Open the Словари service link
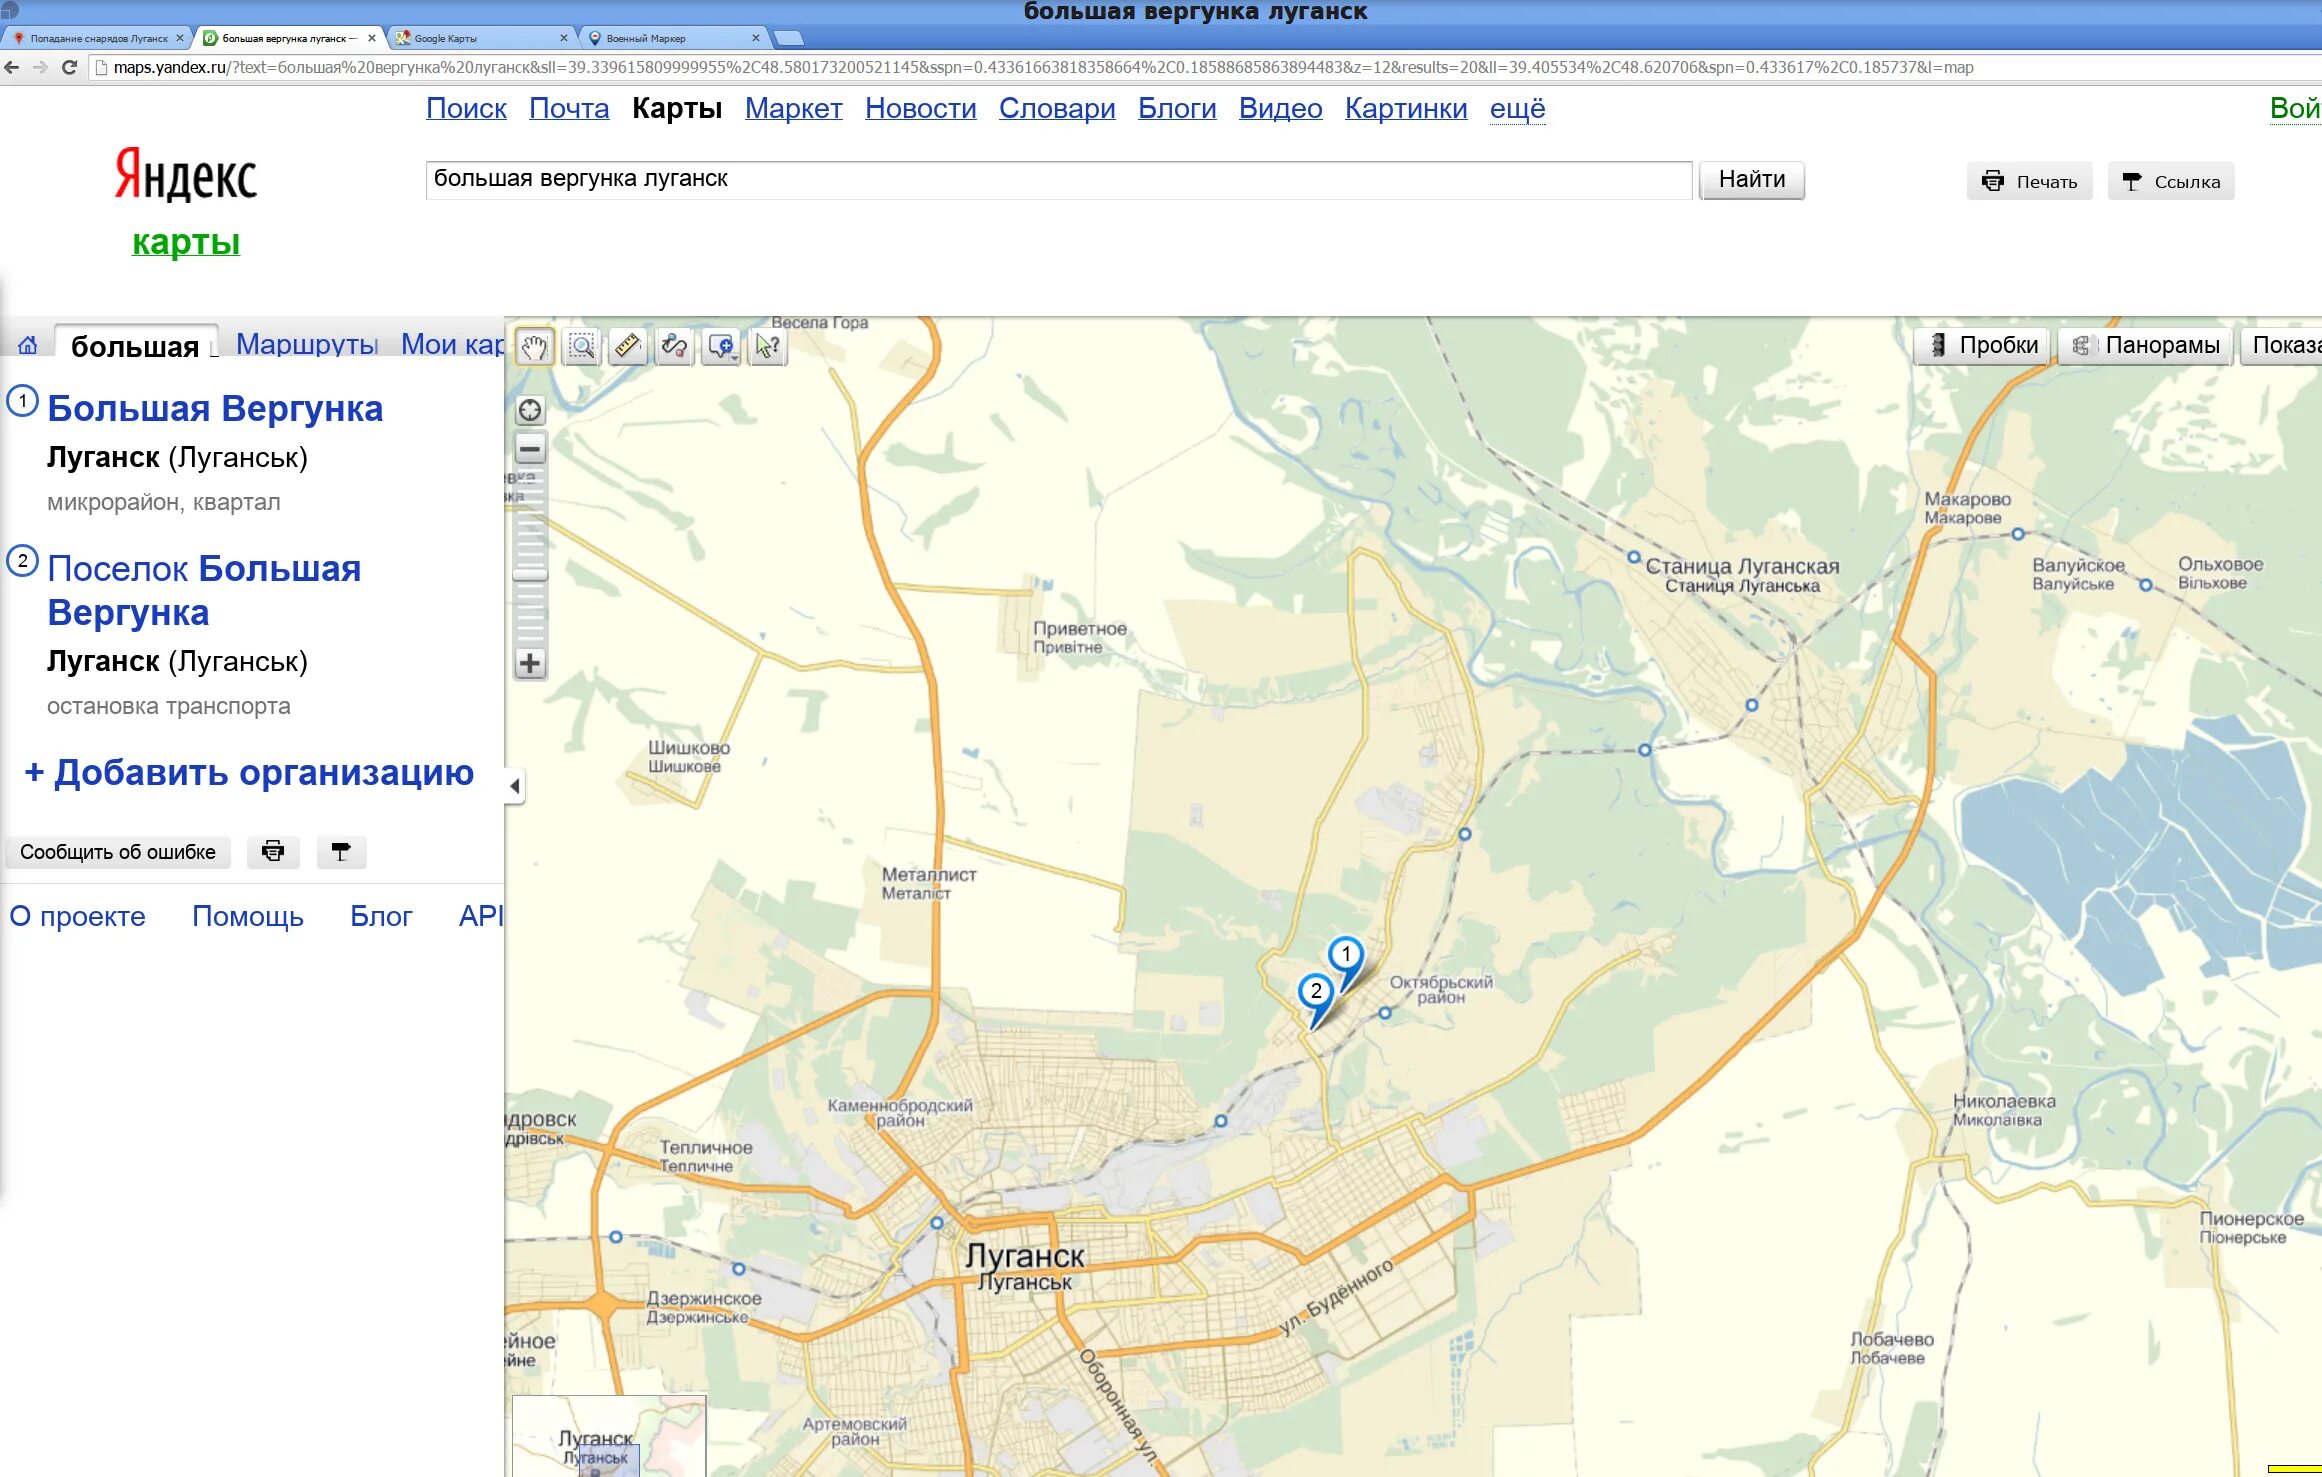Viewport: 2322px width, 1477px height. pos(1057,108)
